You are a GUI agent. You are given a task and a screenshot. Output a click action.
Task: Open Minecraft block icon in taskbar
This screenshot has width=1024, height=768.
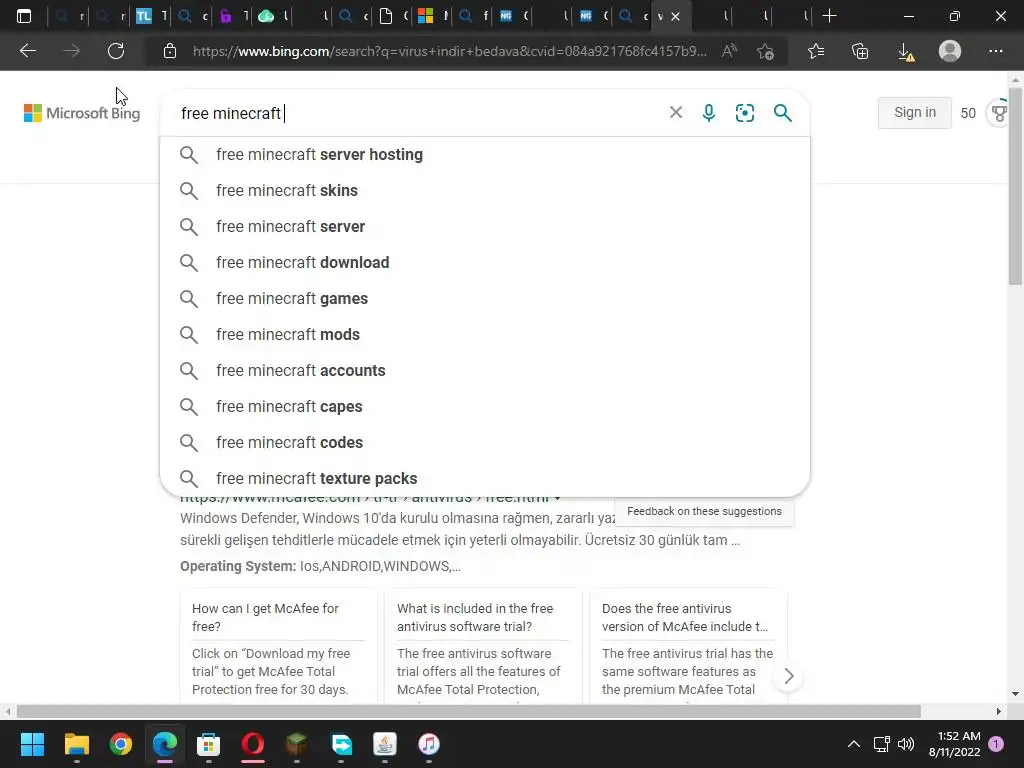pos(297,744)
